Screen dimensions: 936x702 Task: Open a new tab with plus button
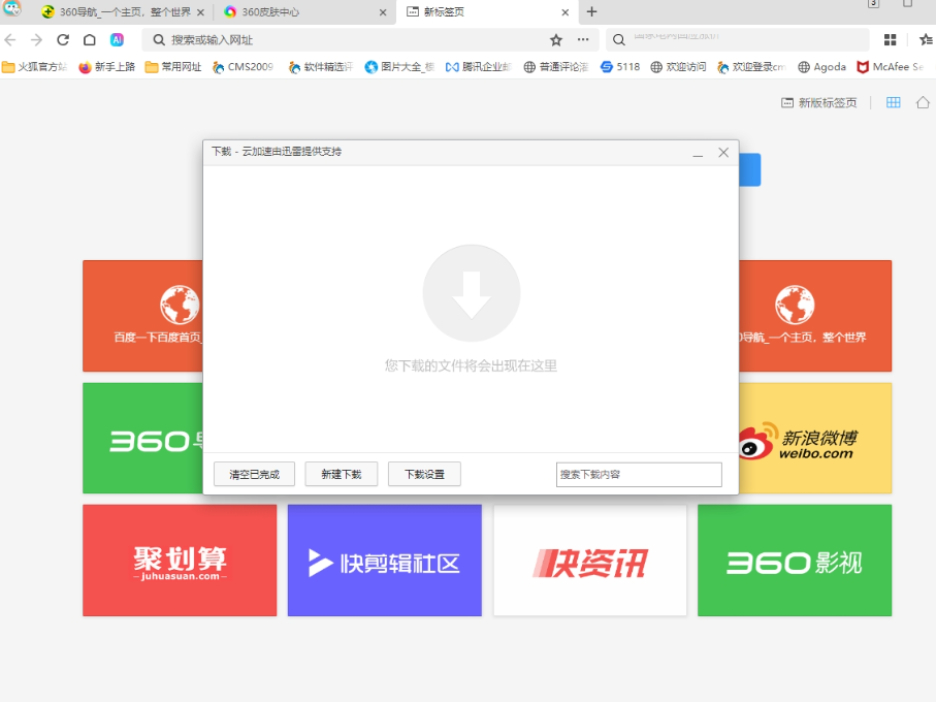coord(592,11)
